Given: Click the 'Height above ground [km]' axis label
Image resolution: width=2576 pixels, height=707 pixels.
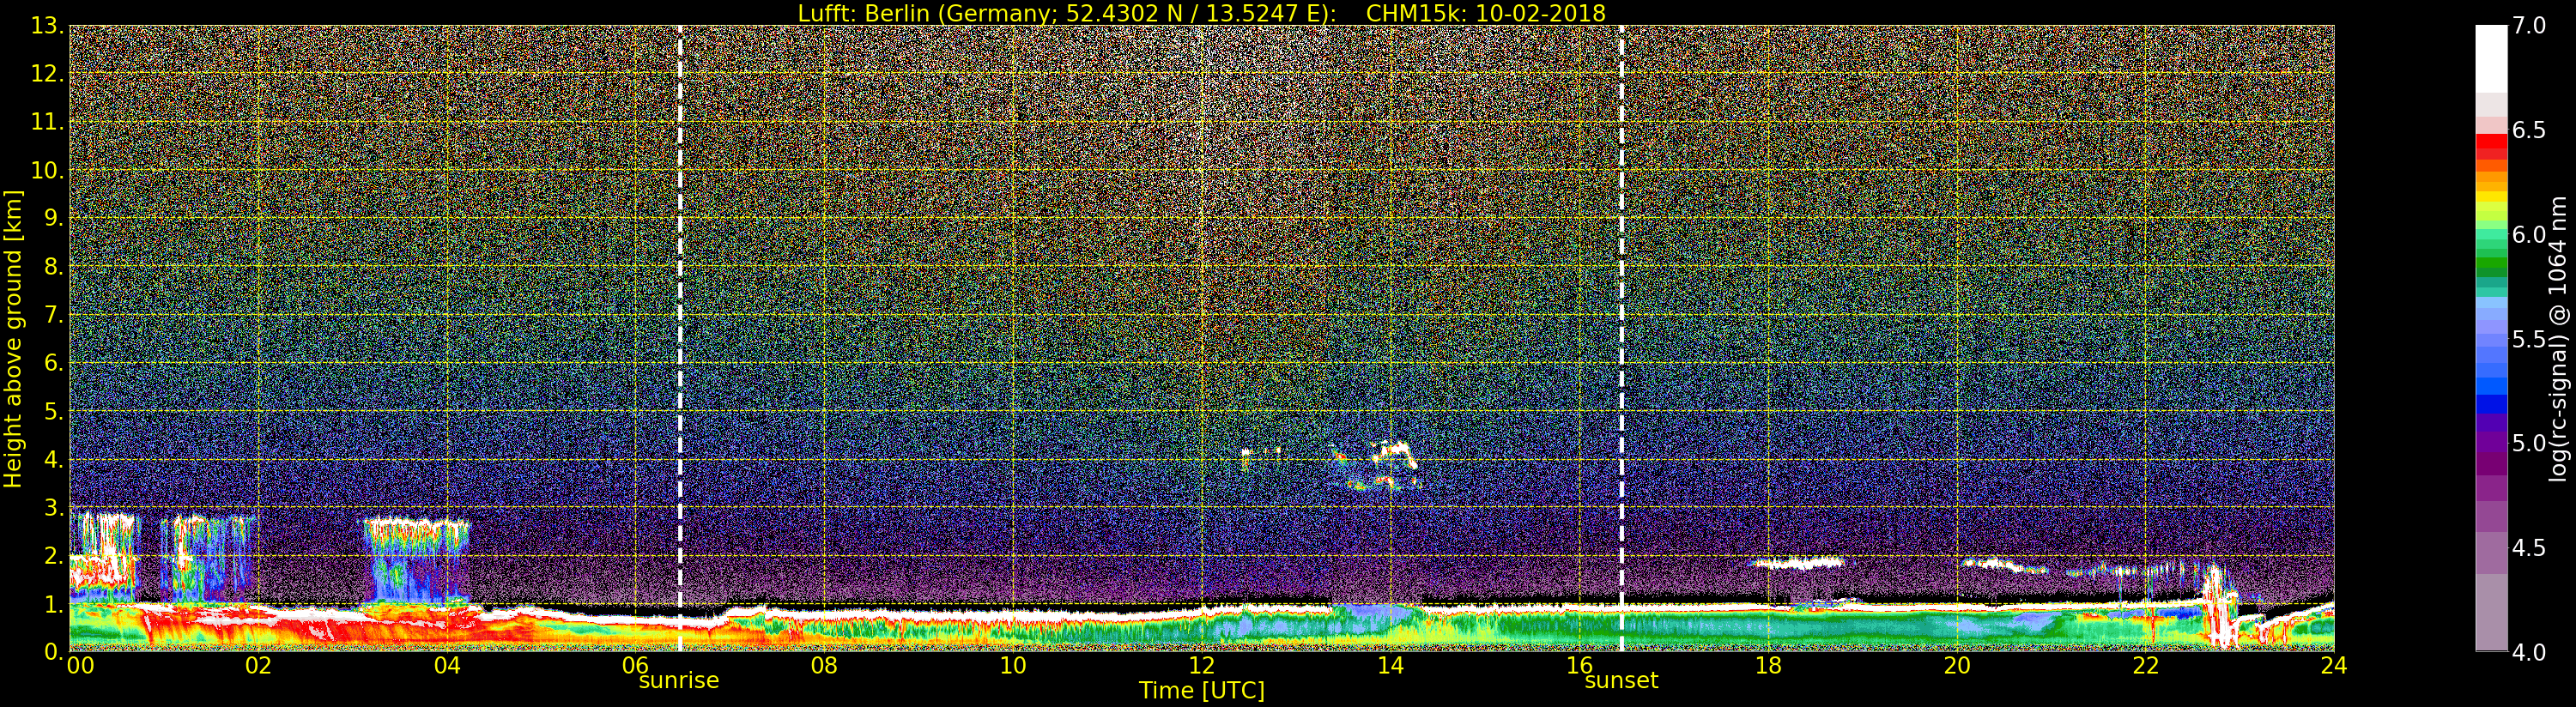Looking at the screenshot, I should click(13, 338).
